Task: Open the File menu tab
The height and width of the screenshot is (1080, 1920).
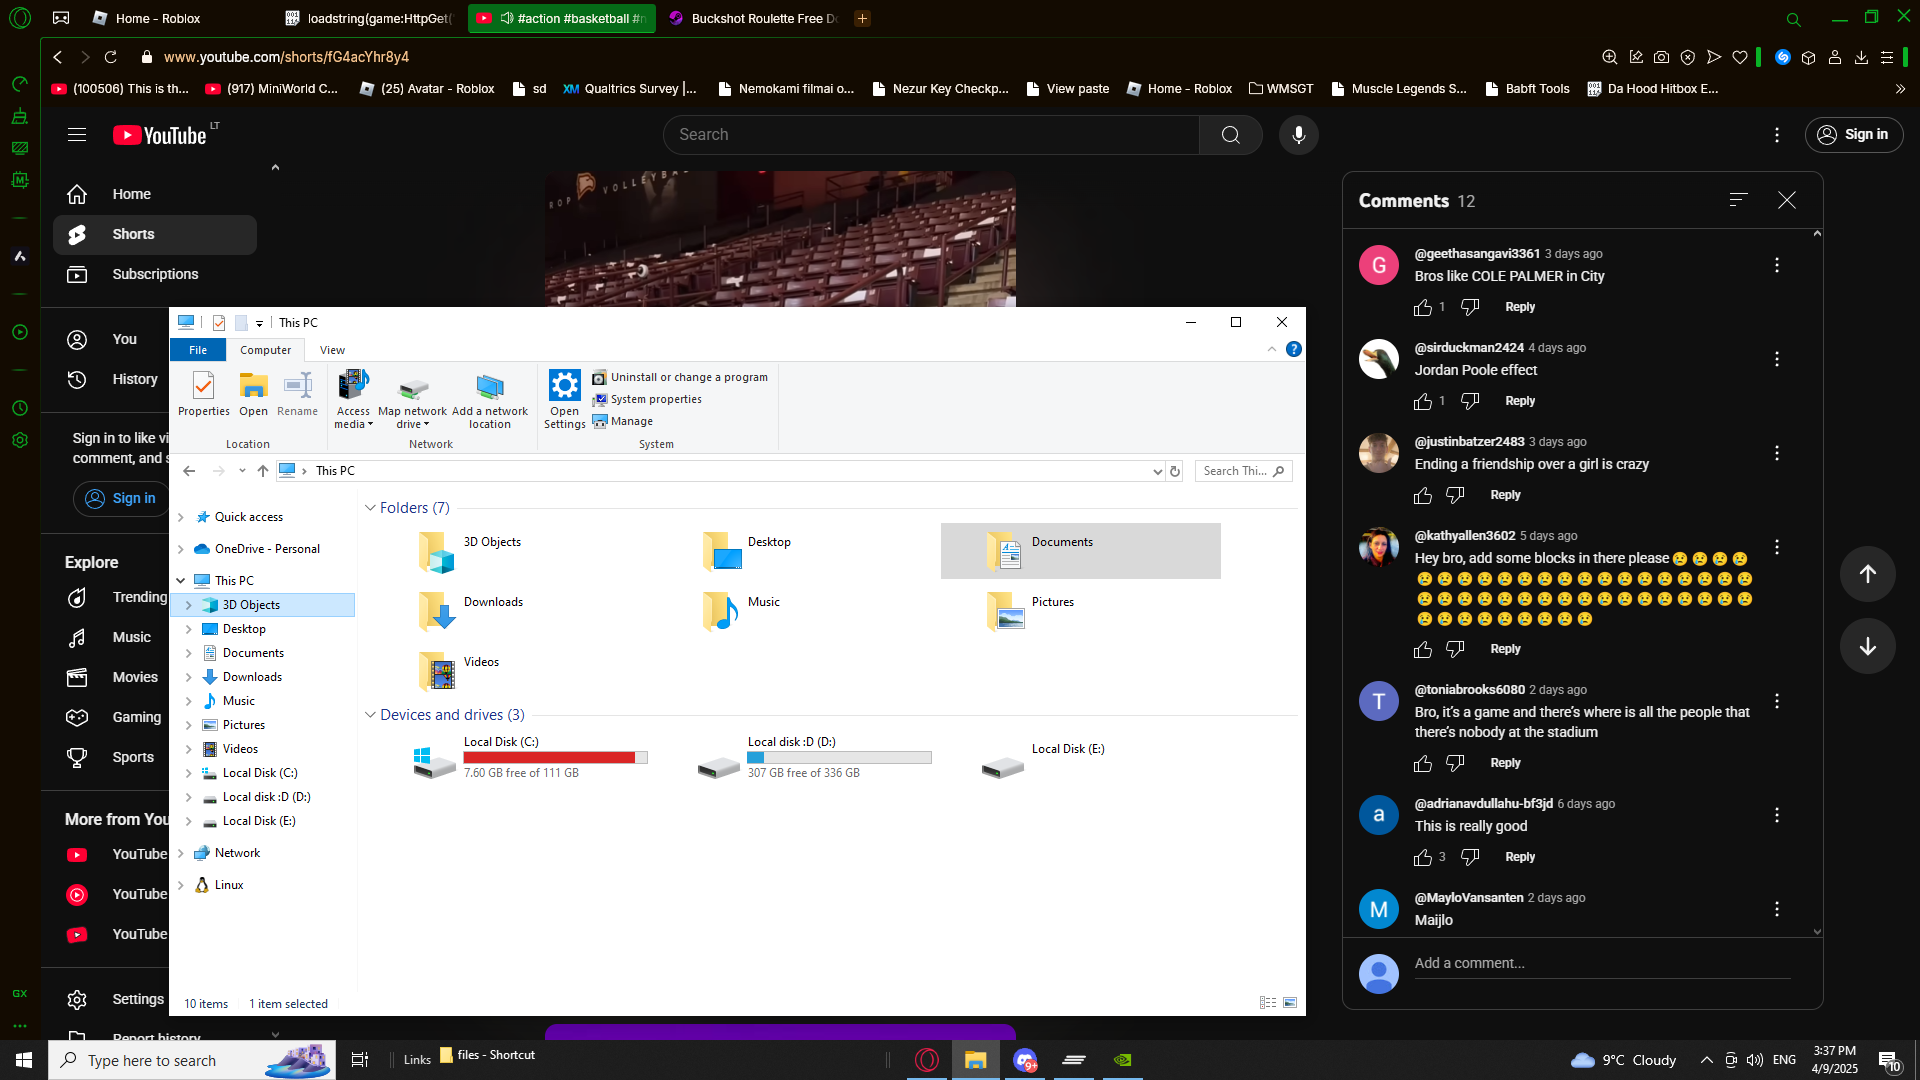Action: tap(198, 350)
